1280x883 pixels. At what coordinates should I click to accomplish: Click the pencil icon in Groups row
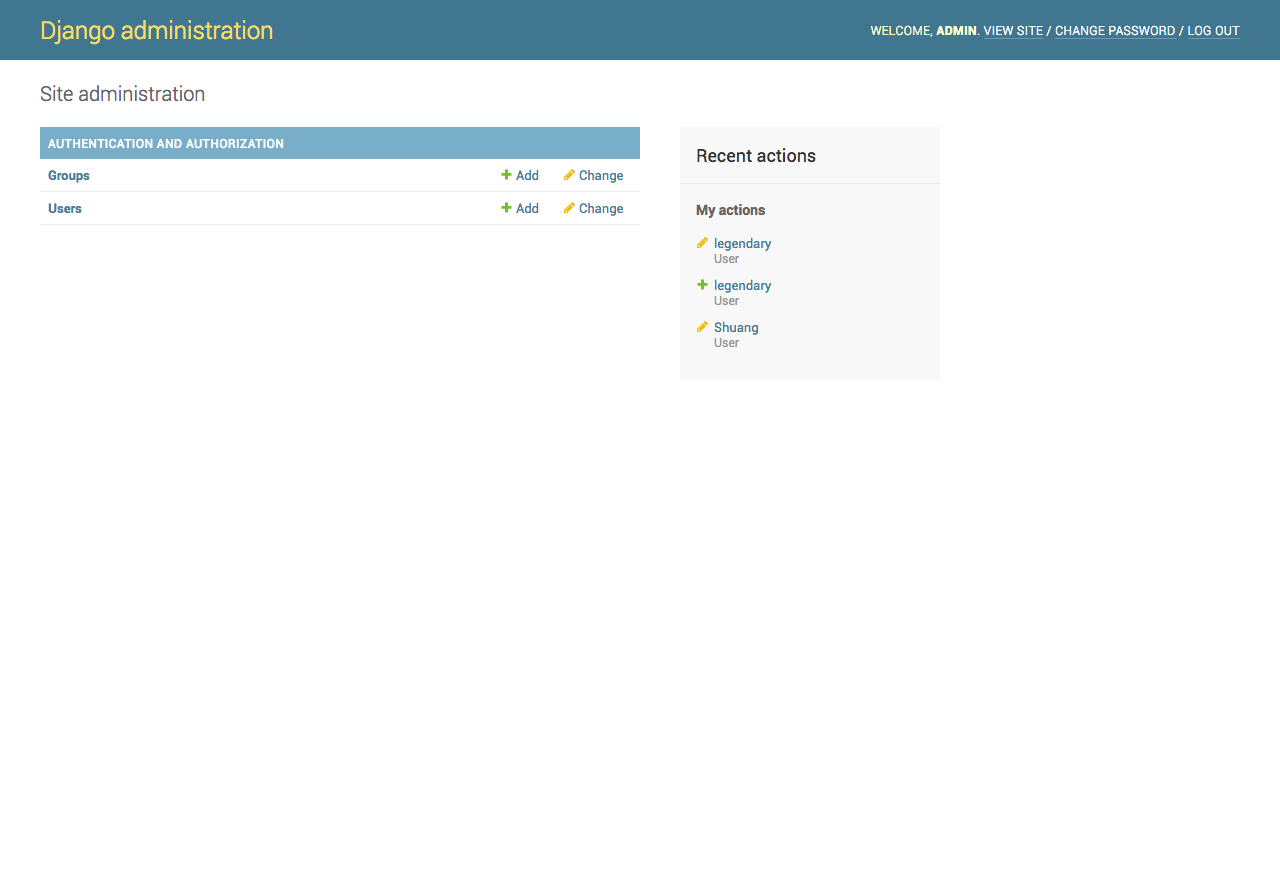(569, 175)
